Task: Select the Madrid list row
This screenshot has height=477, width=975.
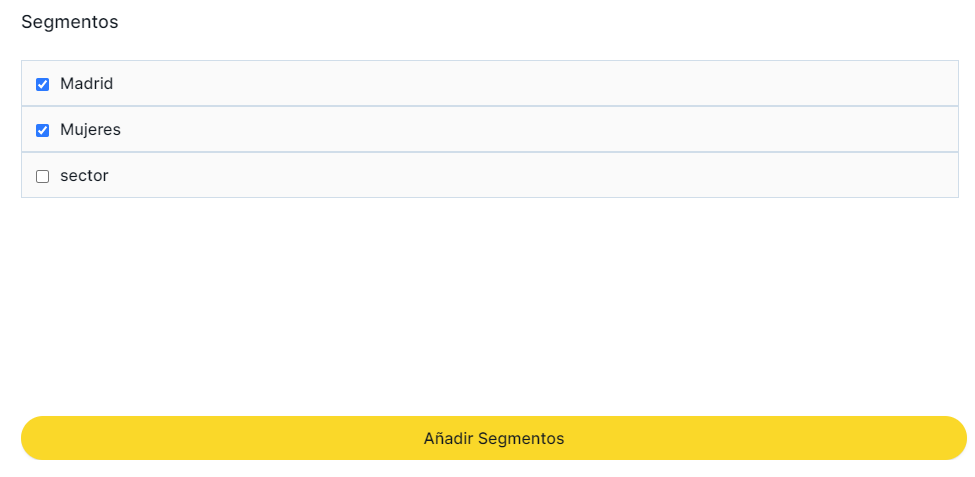Action: [489, 84]
